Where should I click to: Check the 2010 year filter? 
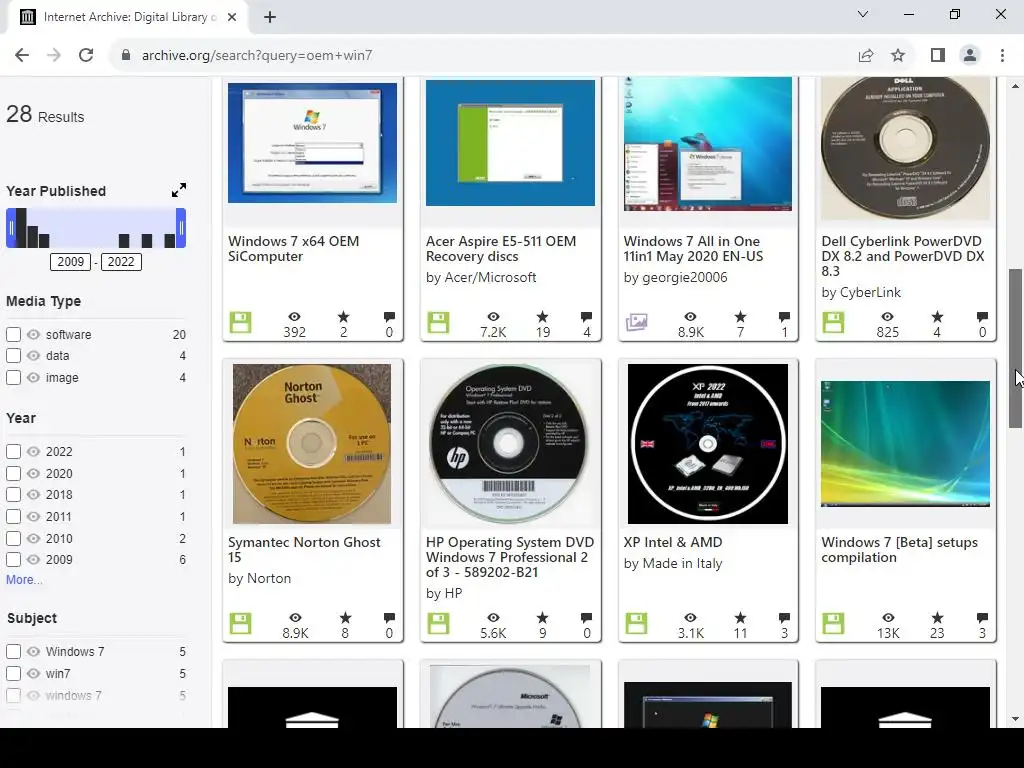13,539
